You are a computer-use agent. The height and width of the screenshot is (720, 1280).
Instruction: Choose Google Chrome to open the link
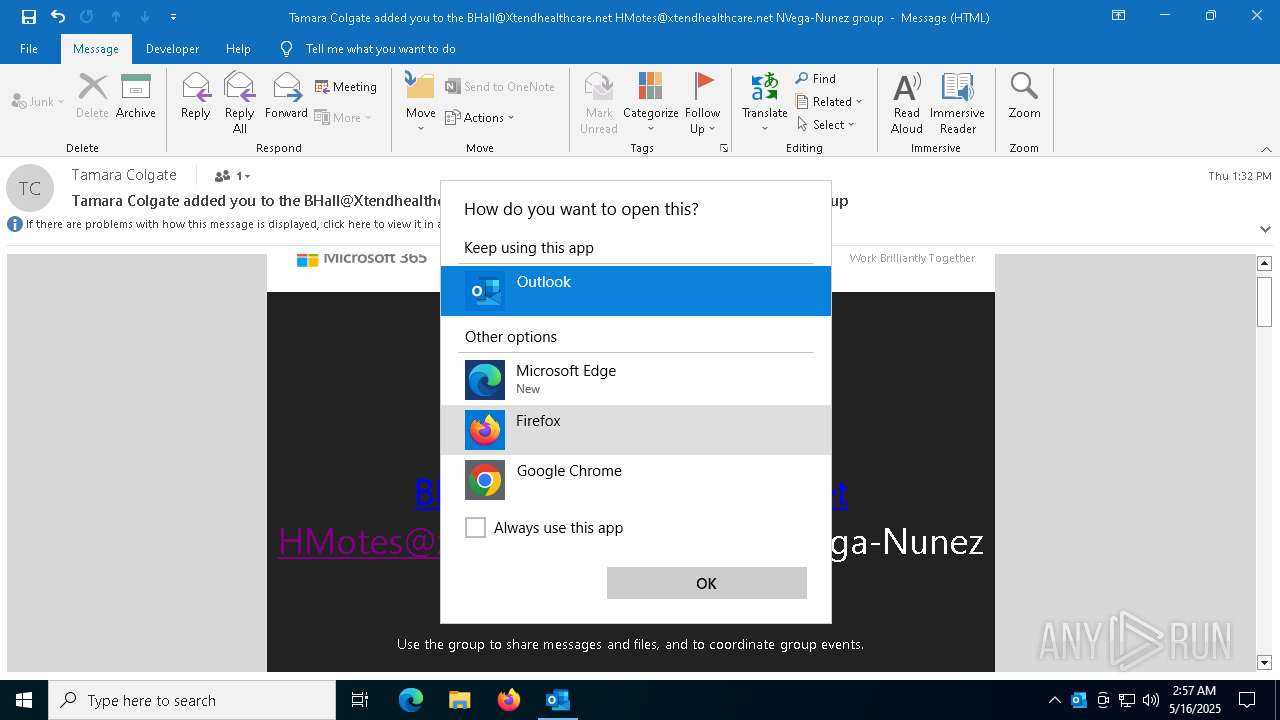click(x=636, y=480)
